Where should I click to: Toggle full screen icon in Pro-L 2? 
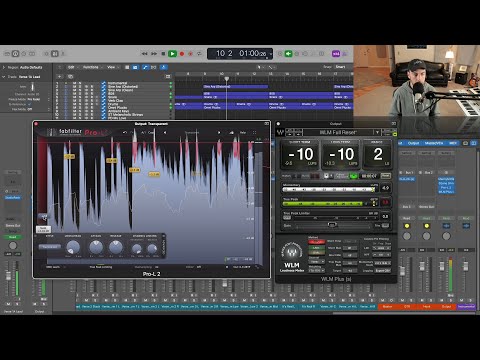pyautogui.click(x=254, y=132)
